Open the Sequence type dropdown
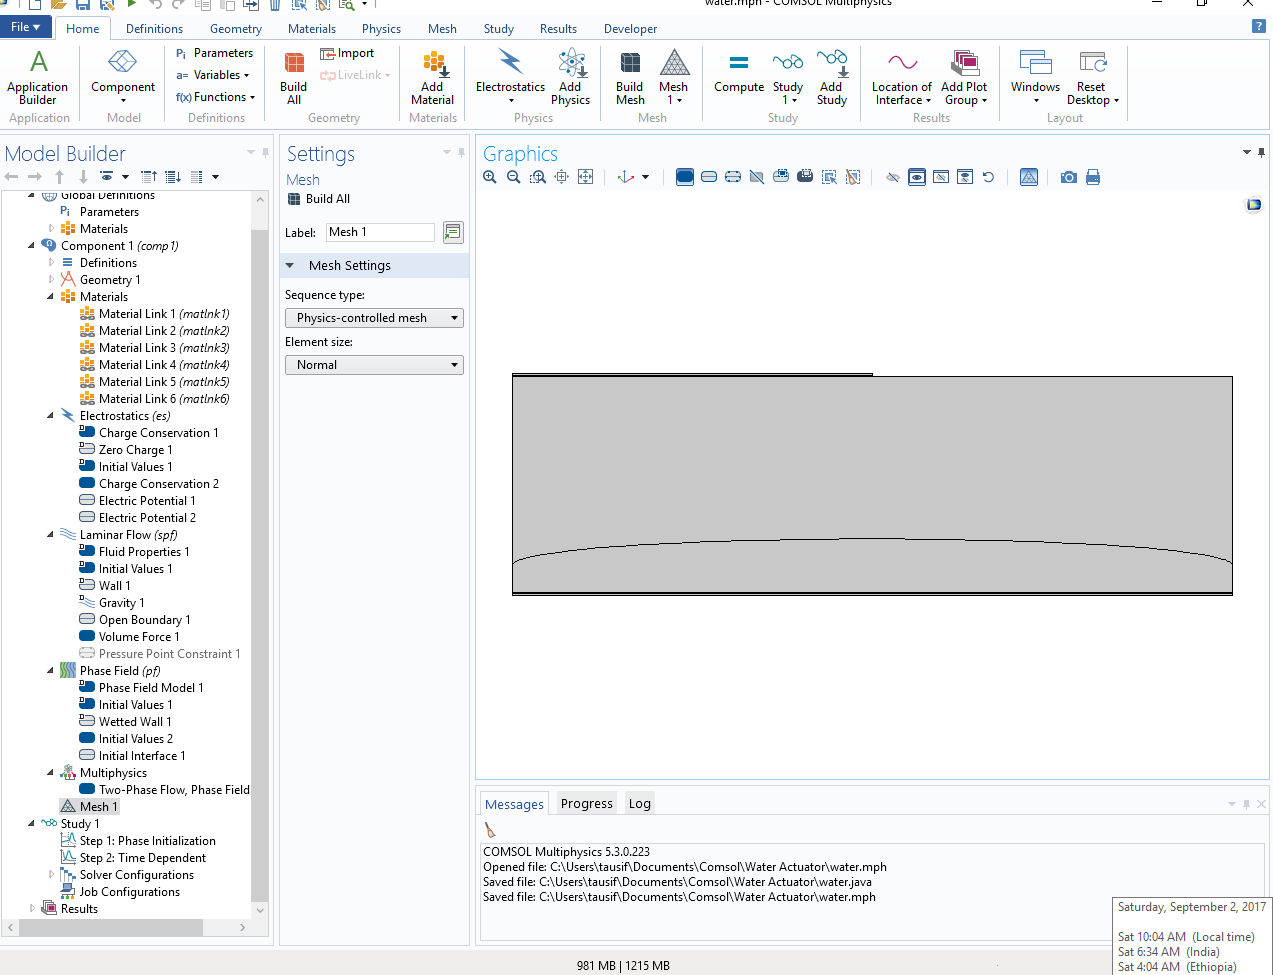This screenshot has width=1273, height=975. pos(374,318)
